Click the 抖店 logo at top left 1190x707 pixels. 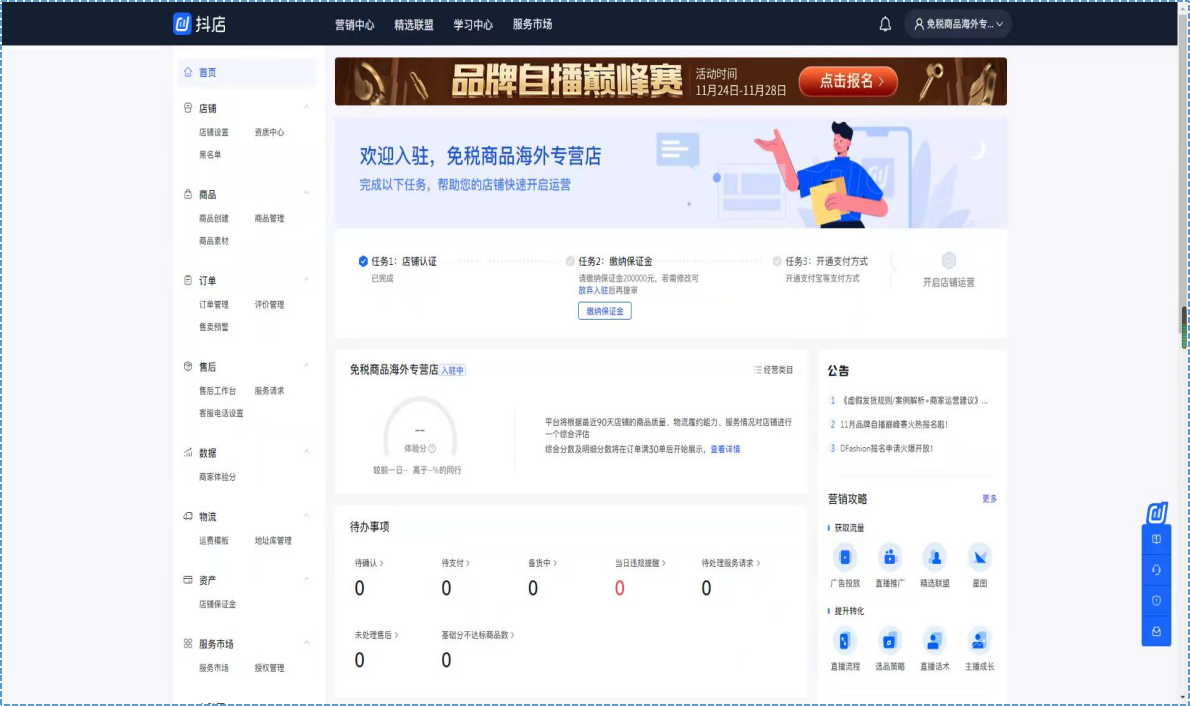pos(200,23)
